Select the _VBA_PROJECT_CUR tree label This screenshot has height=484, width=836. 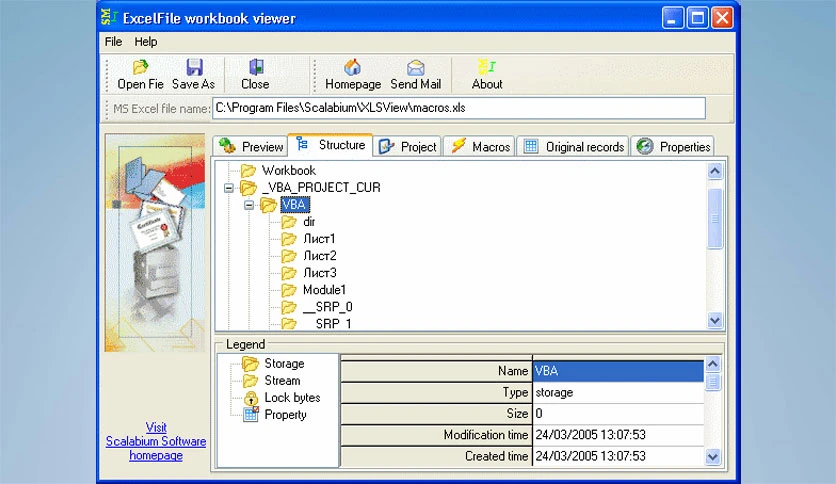click(321, 188)
